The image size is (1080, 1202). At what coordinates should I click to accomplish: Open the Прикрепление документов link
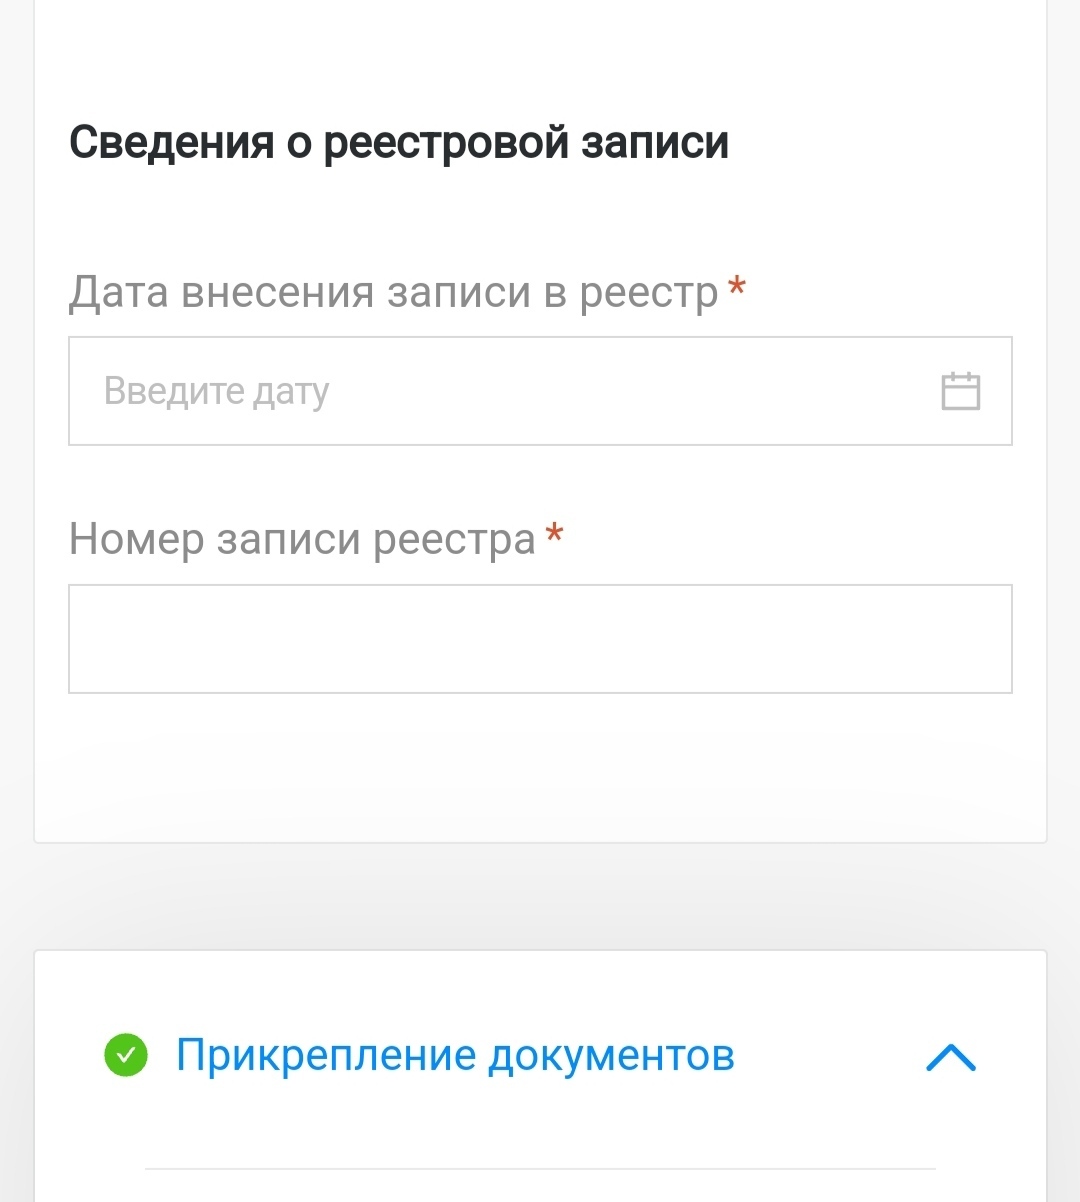pos(455,1055)
